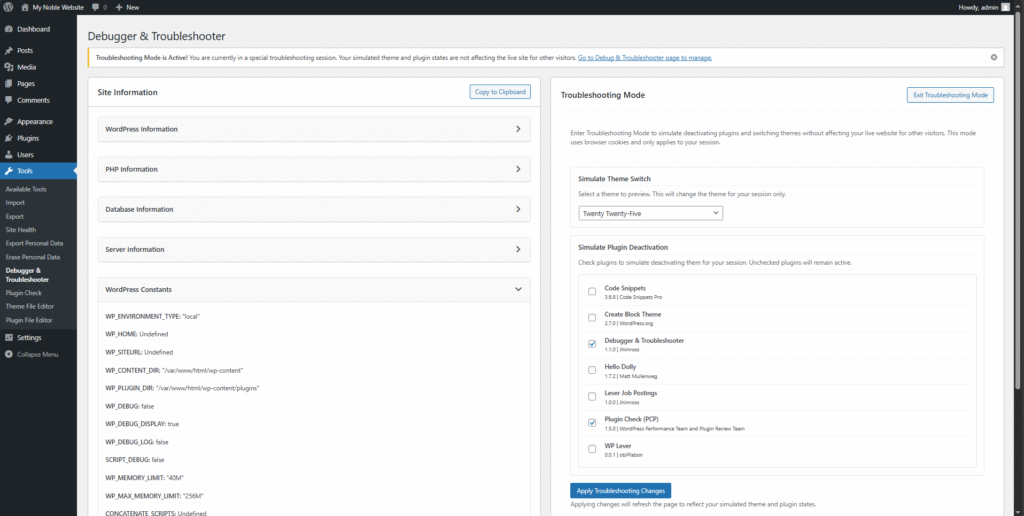The width and height of the screenshot is (1024, 516).
Task: Click the Media library icon in sidebar
Action: tap(9, 67)
